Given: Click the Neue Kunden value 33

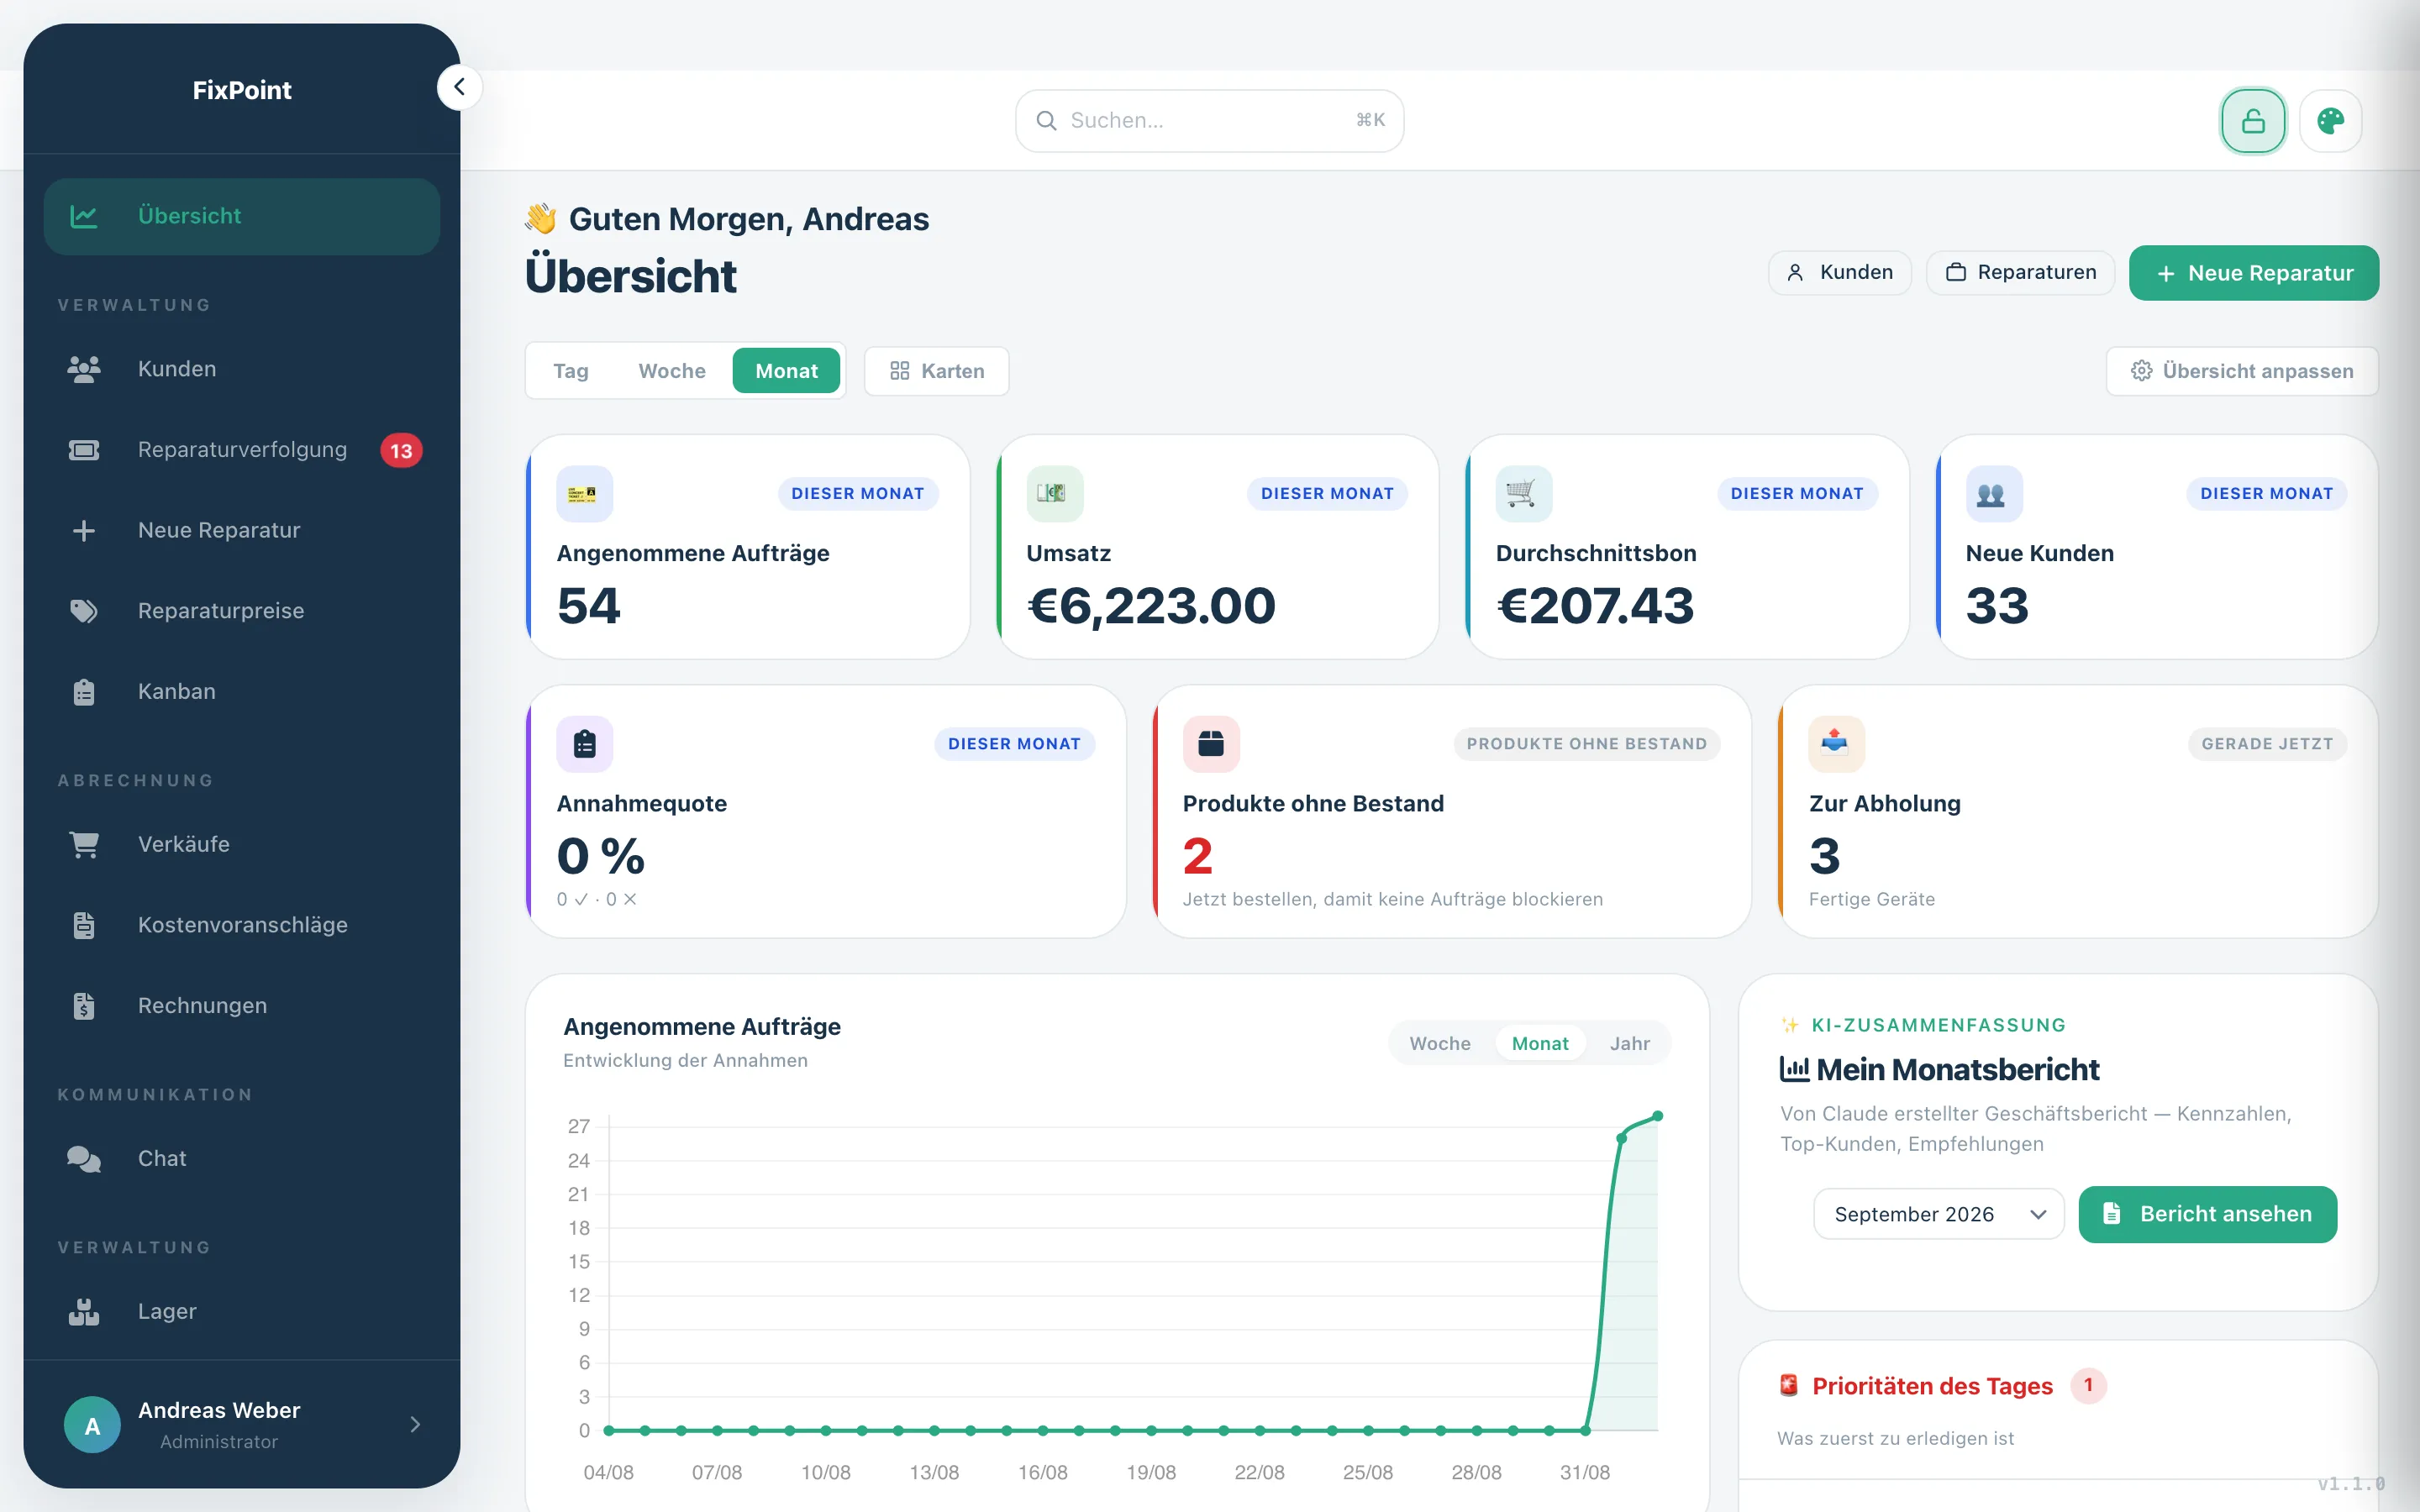Looking at the screenshot, I should [x=1997, y=606].
